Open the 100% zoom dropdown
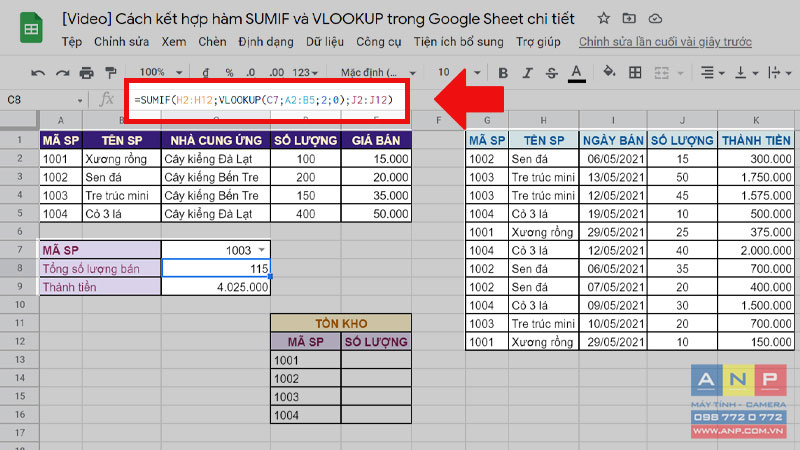Screen dimensions: 800x450 pyautogui.click(x=161, y=72)
